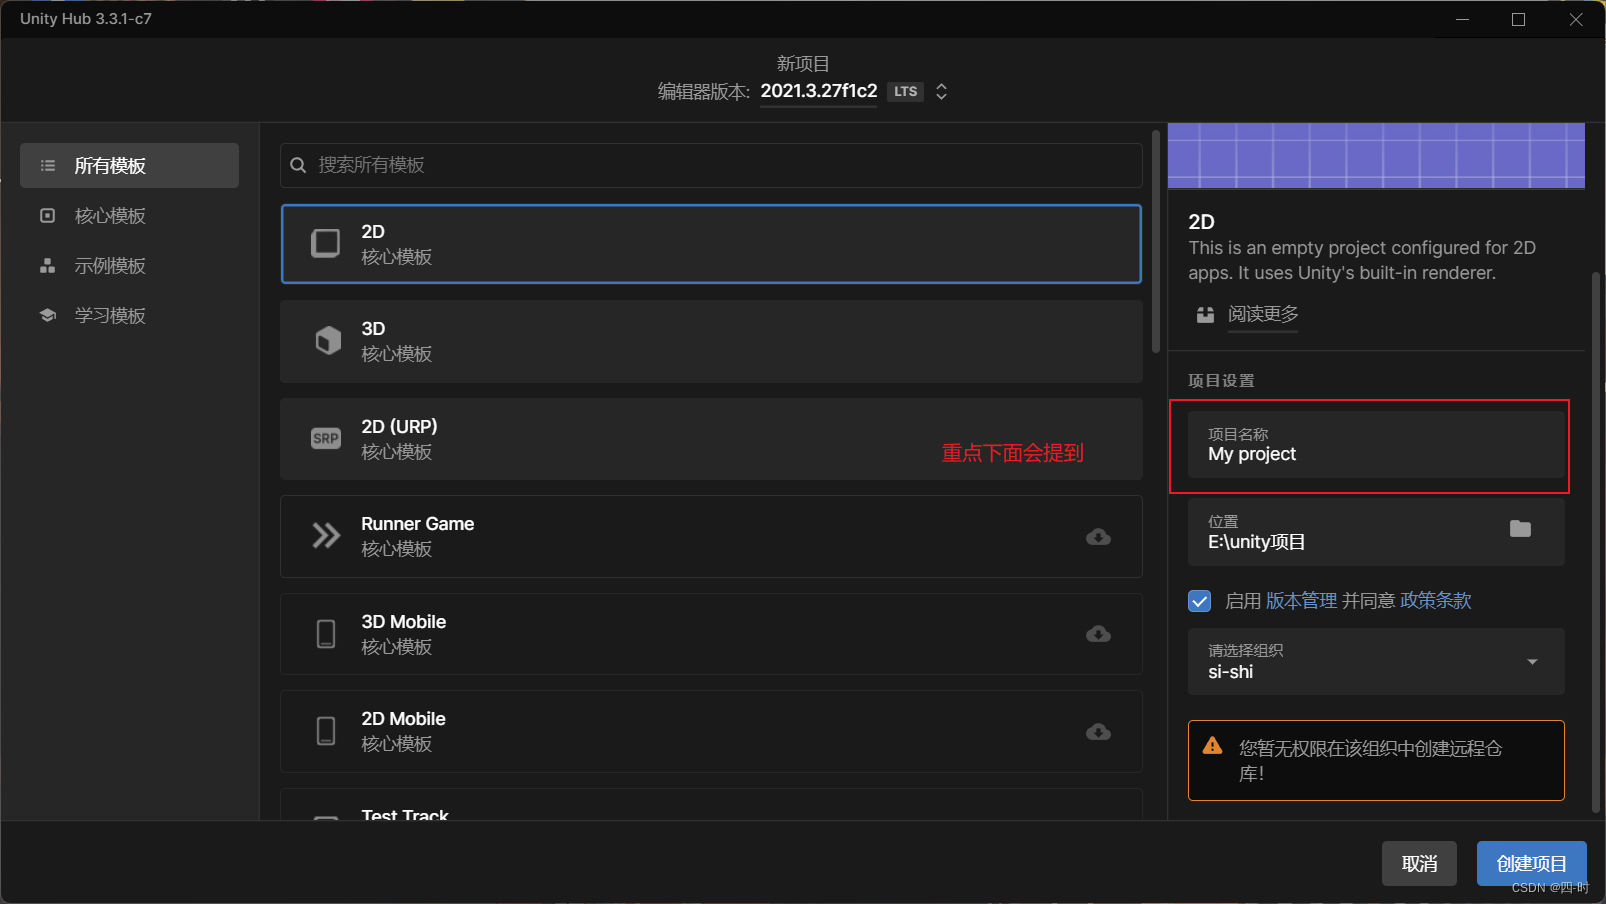This screenshot has height=904, width=1606.
Task: Expand the 请选择组织 si-shi dropdown
Action: pyautogui.click(x=1376, y=661)
